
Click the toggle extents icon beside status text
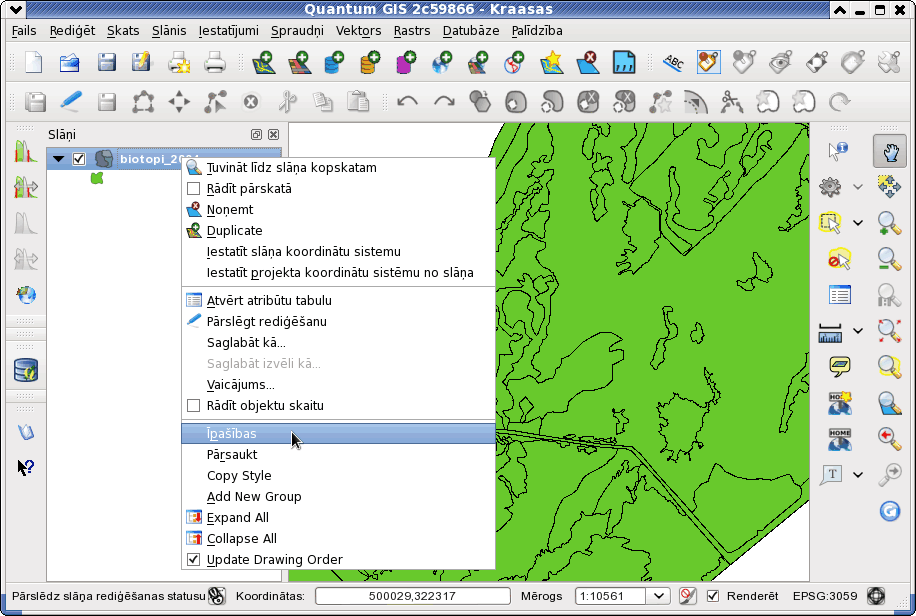(x=217, y=596)
